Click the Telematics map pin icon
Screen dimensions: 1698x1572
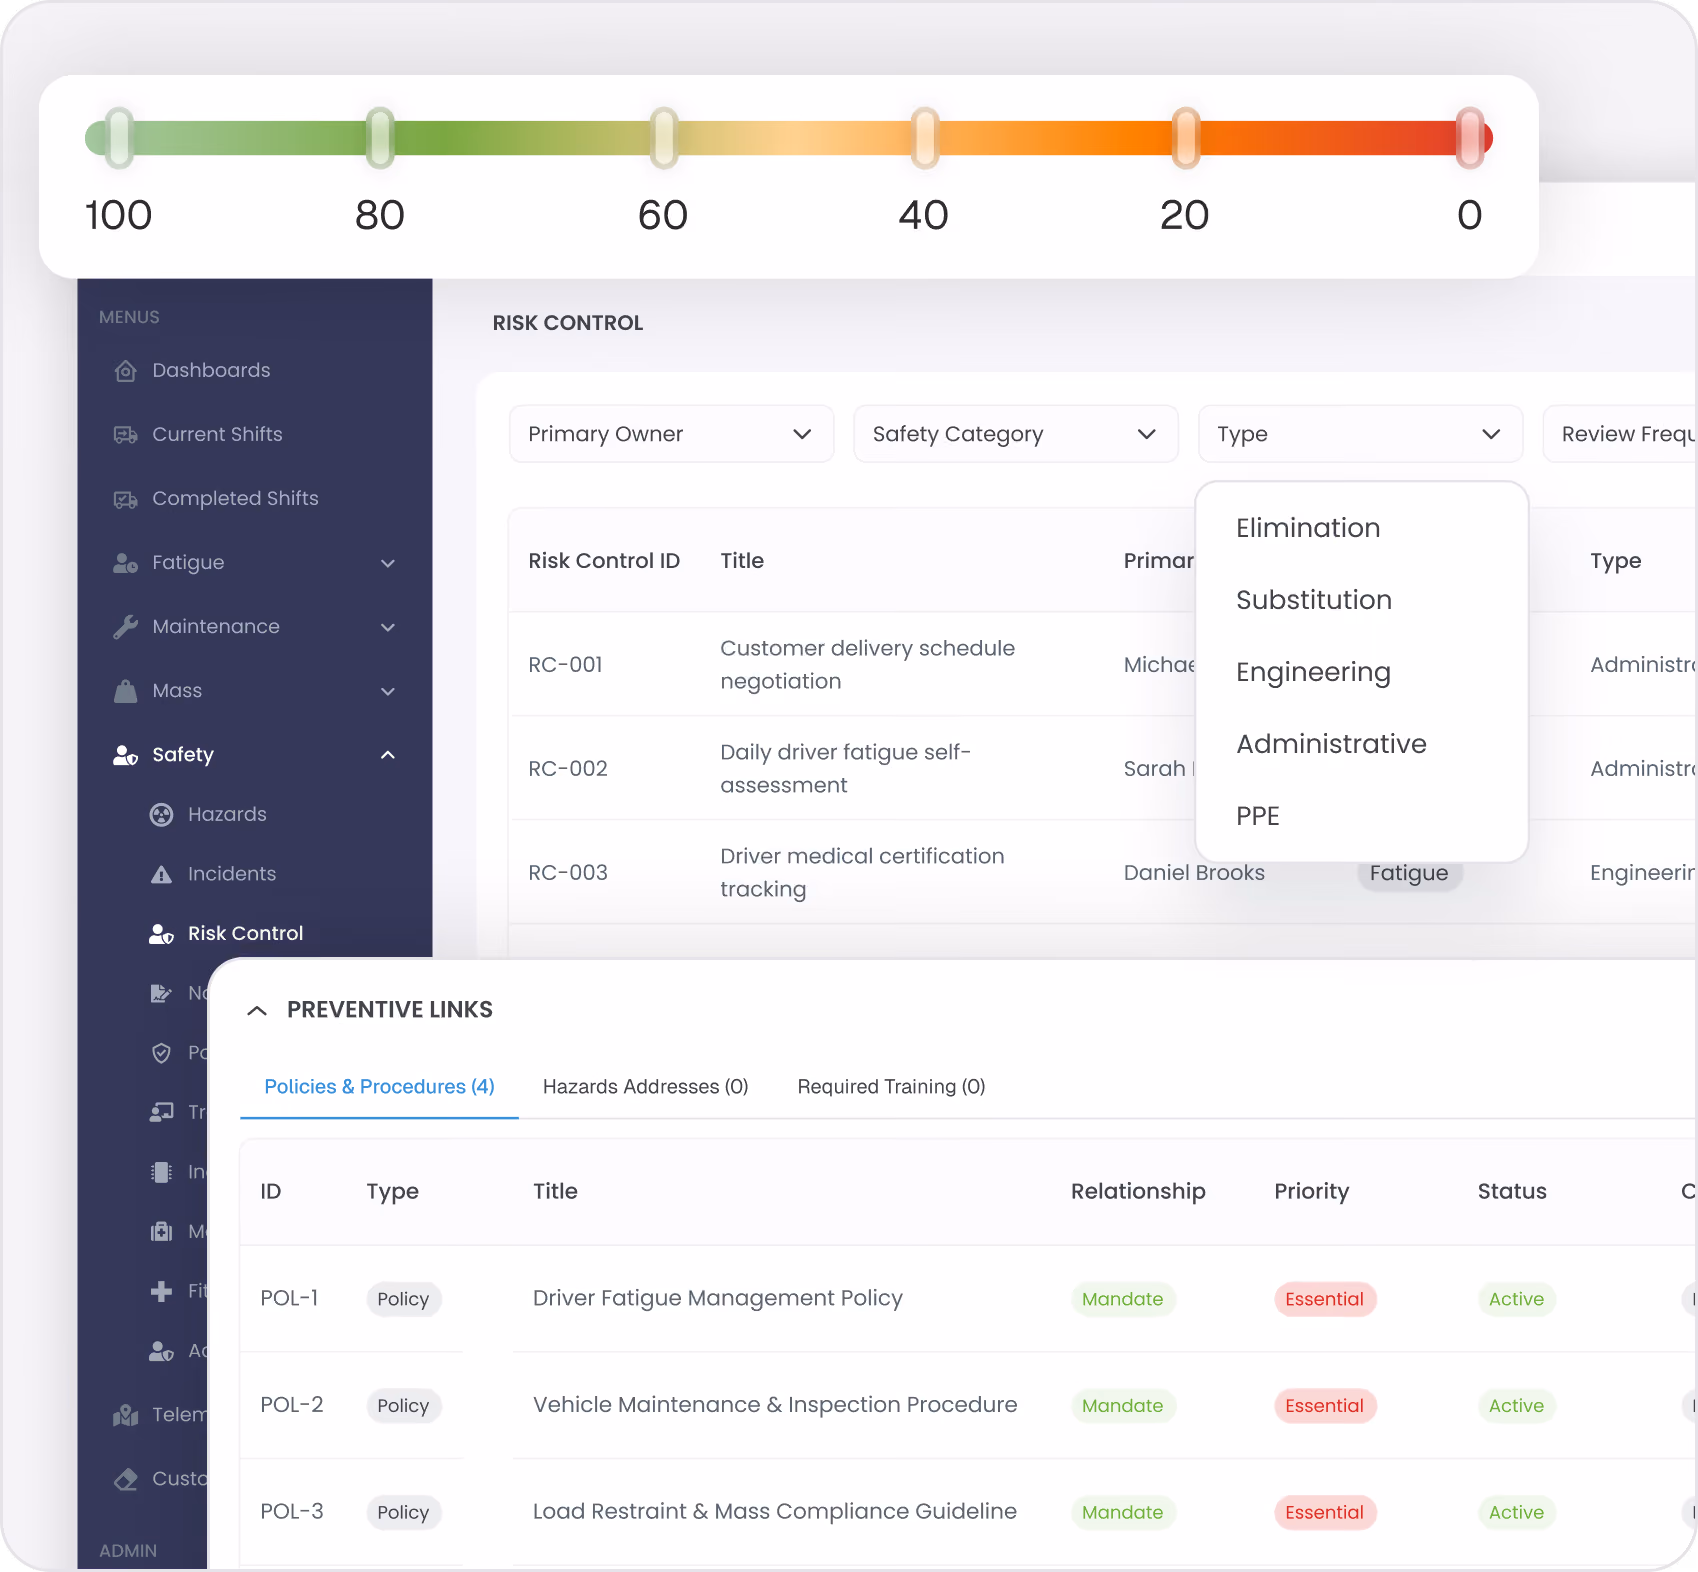coord(125,1415)
